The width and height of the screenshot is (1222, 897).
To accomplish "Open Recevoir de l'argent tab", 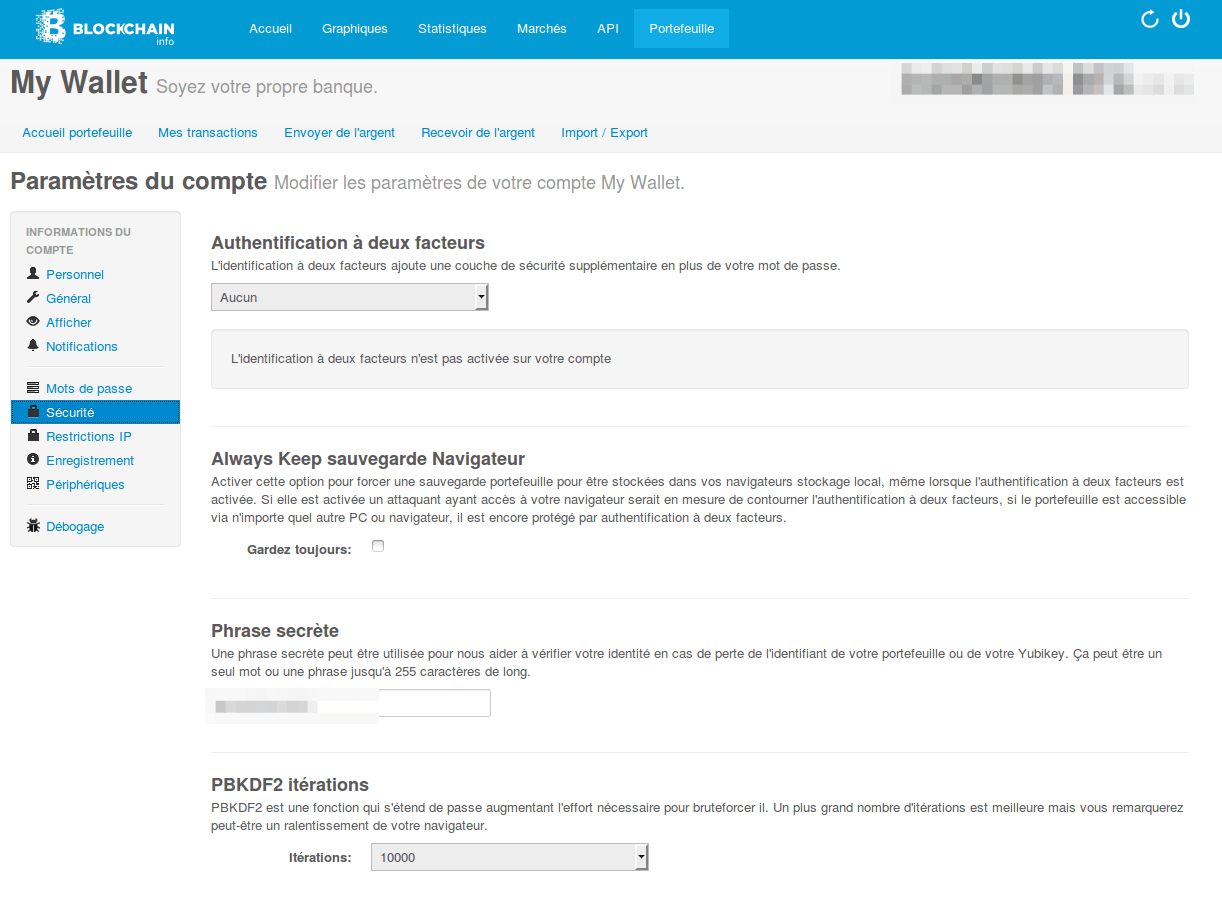I will click(x=478, y=132).
